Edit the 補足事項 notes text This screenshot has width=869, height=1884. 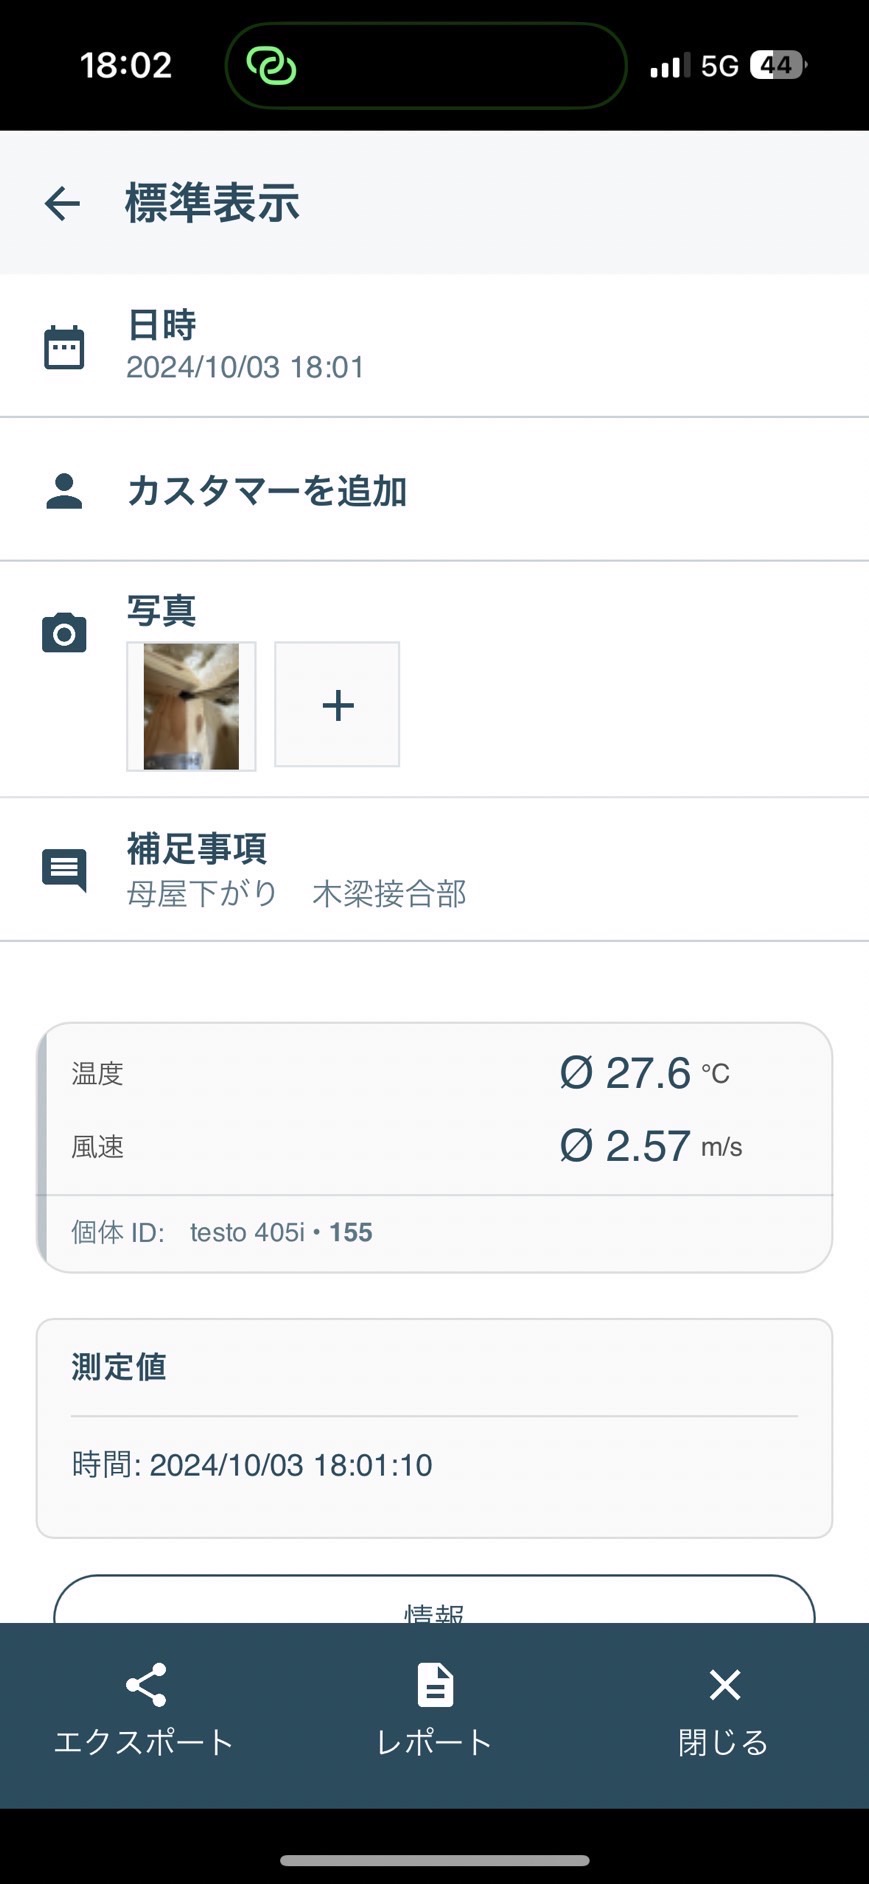pos(297,893)
